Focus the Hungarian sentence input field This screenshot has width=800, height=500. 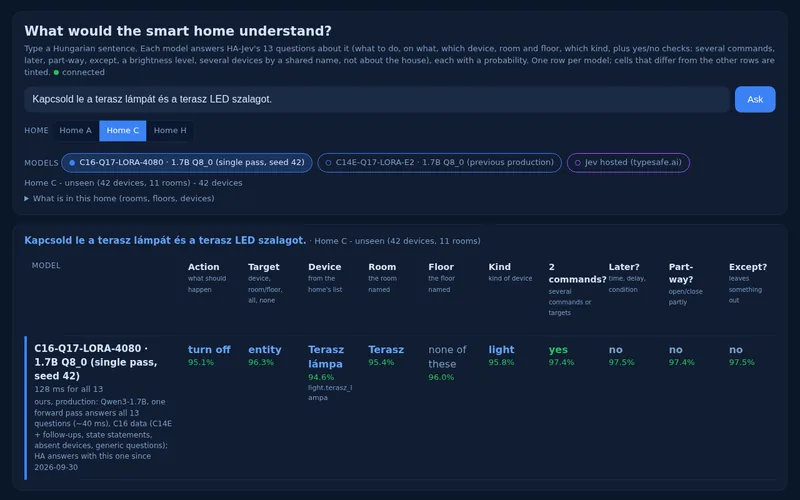coord(377,99)
